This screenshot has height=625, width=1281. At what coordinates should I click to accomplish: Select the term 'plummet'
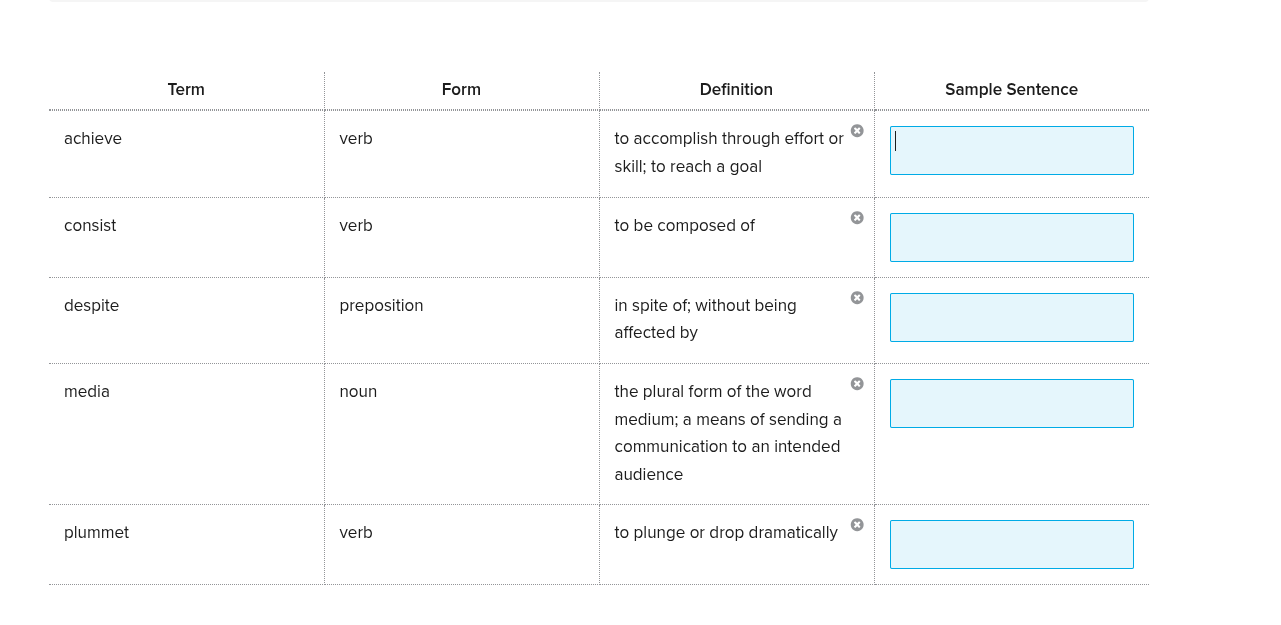click(96, 532)
